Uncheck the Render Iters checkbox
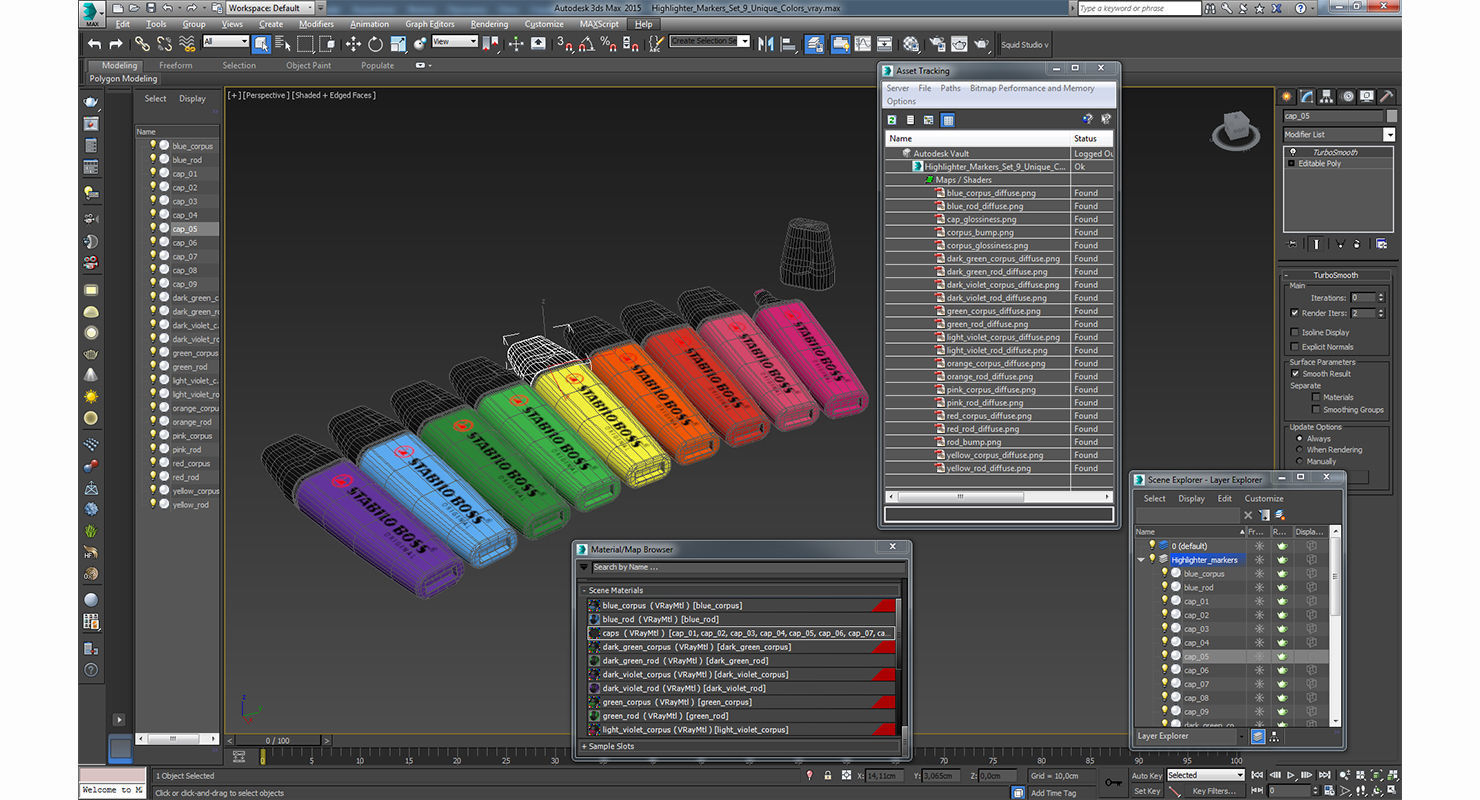The height and width of the screenshot is (800, 1480). click(1295, 313)
